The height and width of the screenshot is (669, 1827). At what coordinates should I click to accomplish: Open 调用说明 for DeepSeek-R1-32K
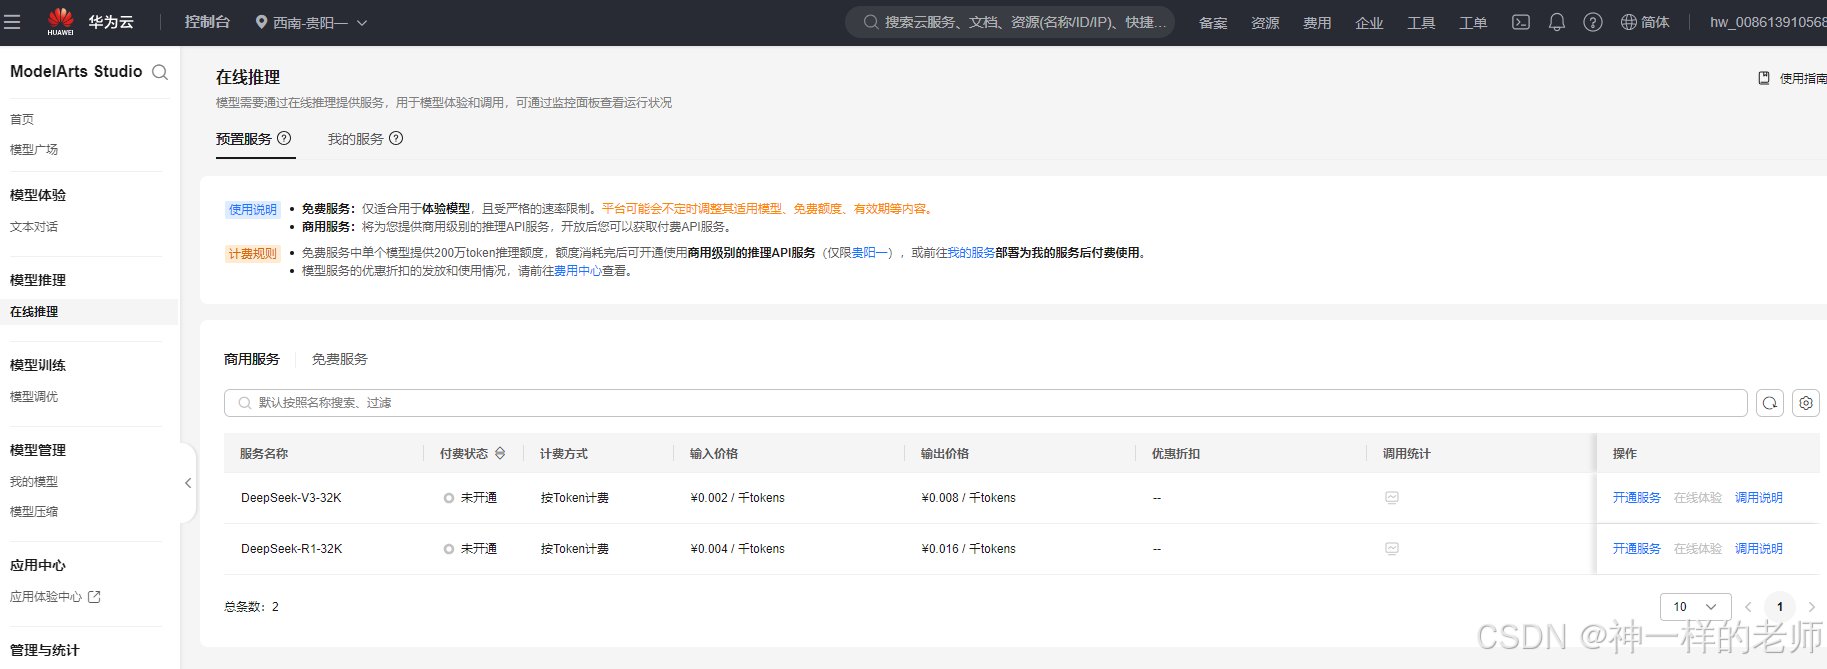coord(1758,549)
